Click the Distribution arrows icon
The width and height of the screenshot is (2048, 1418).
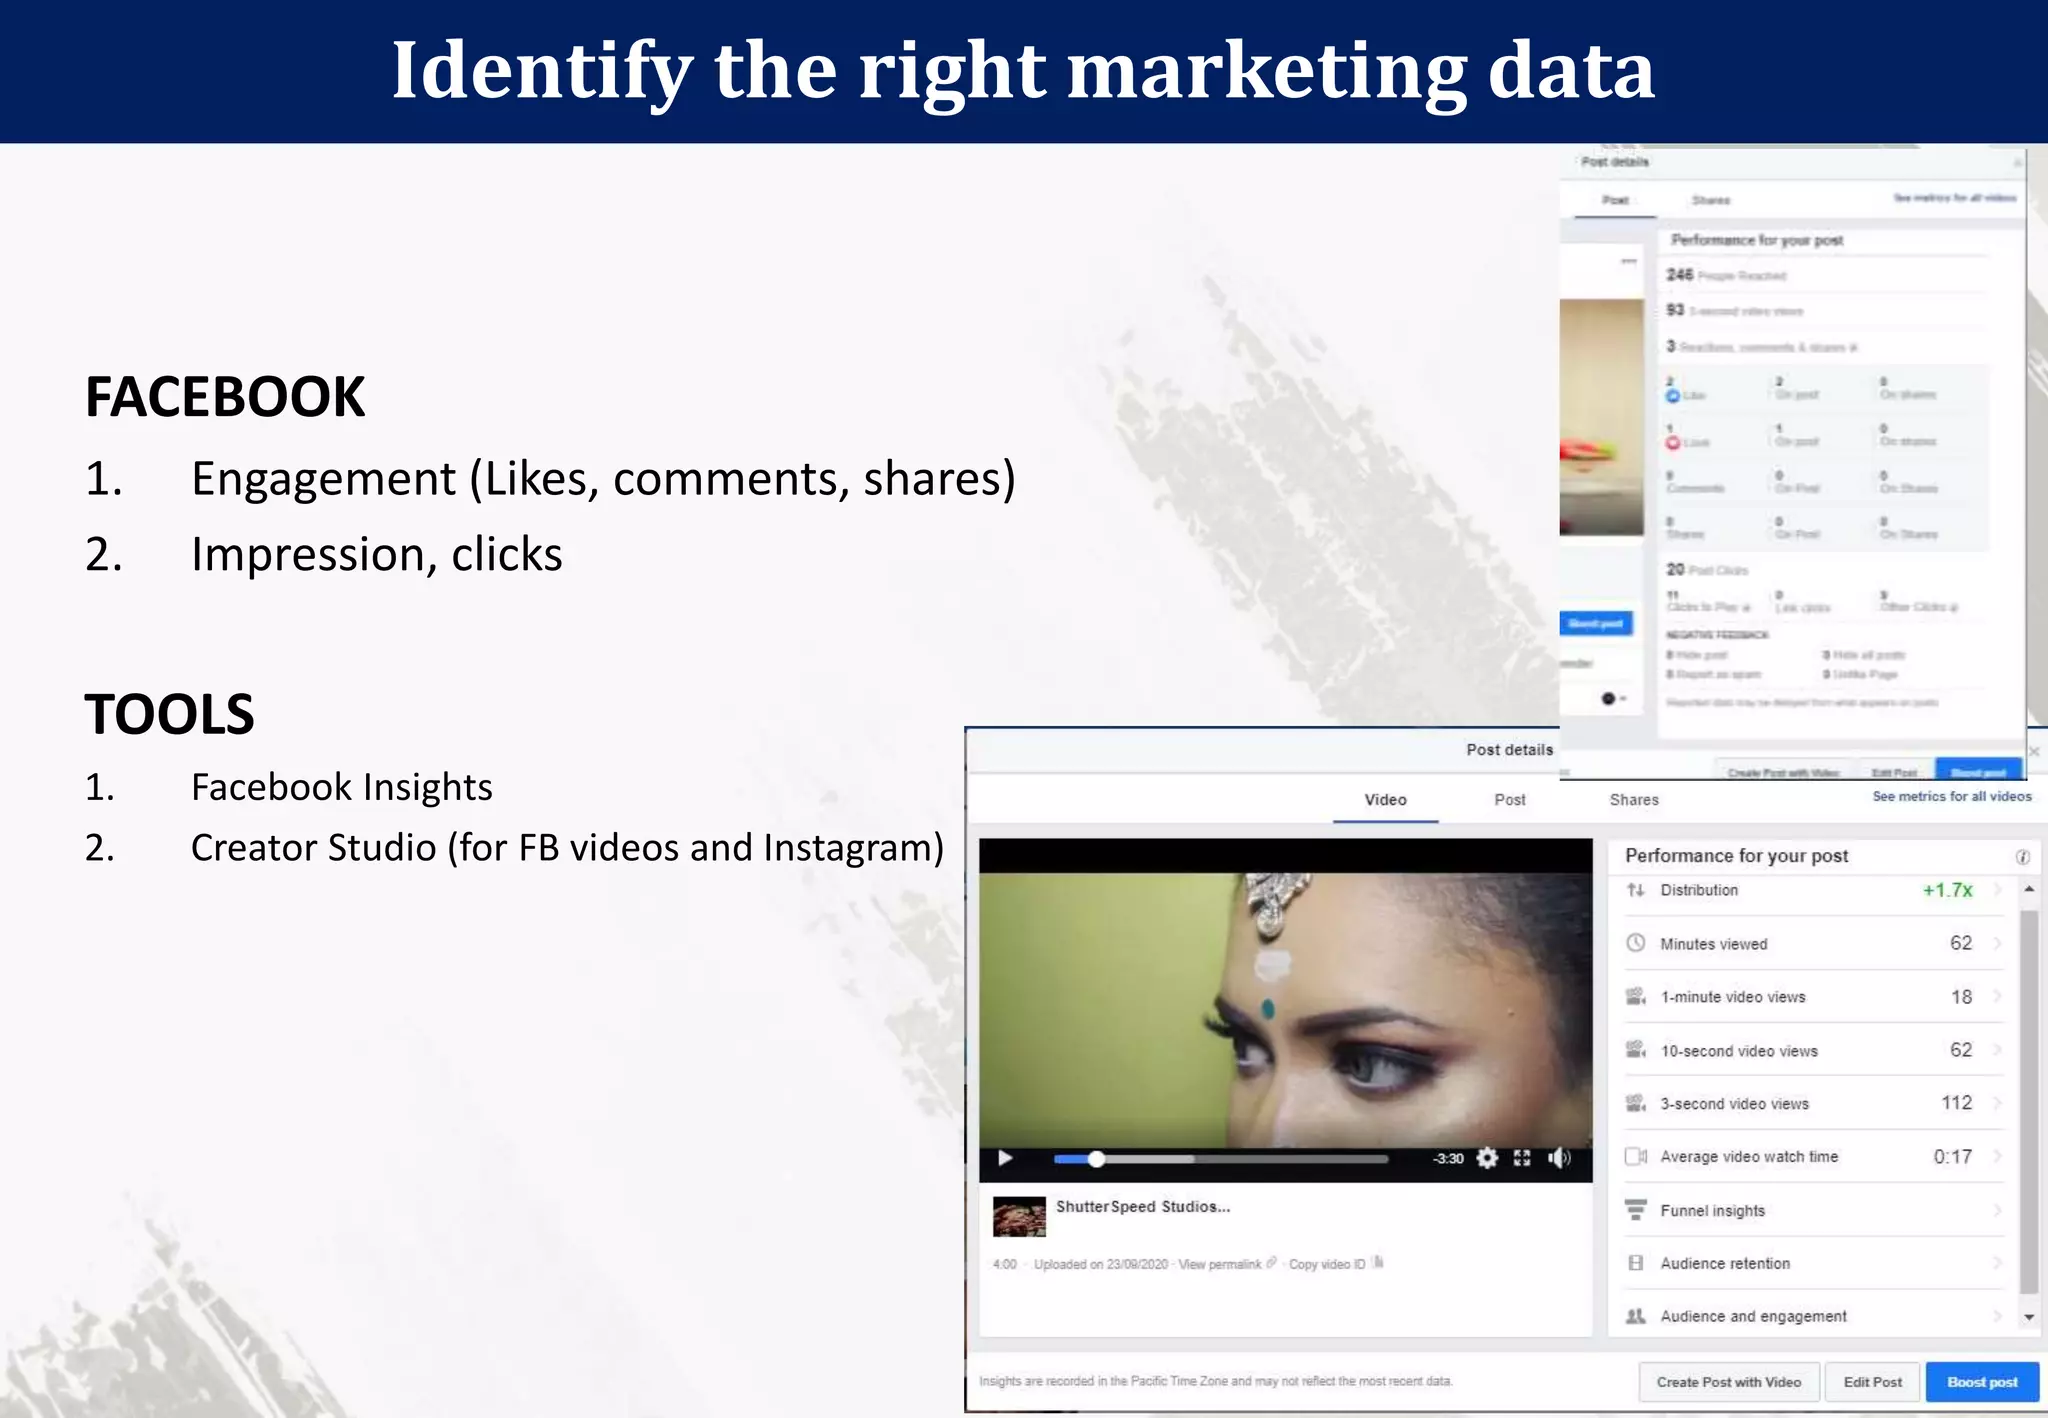(x=1636, y=890)
